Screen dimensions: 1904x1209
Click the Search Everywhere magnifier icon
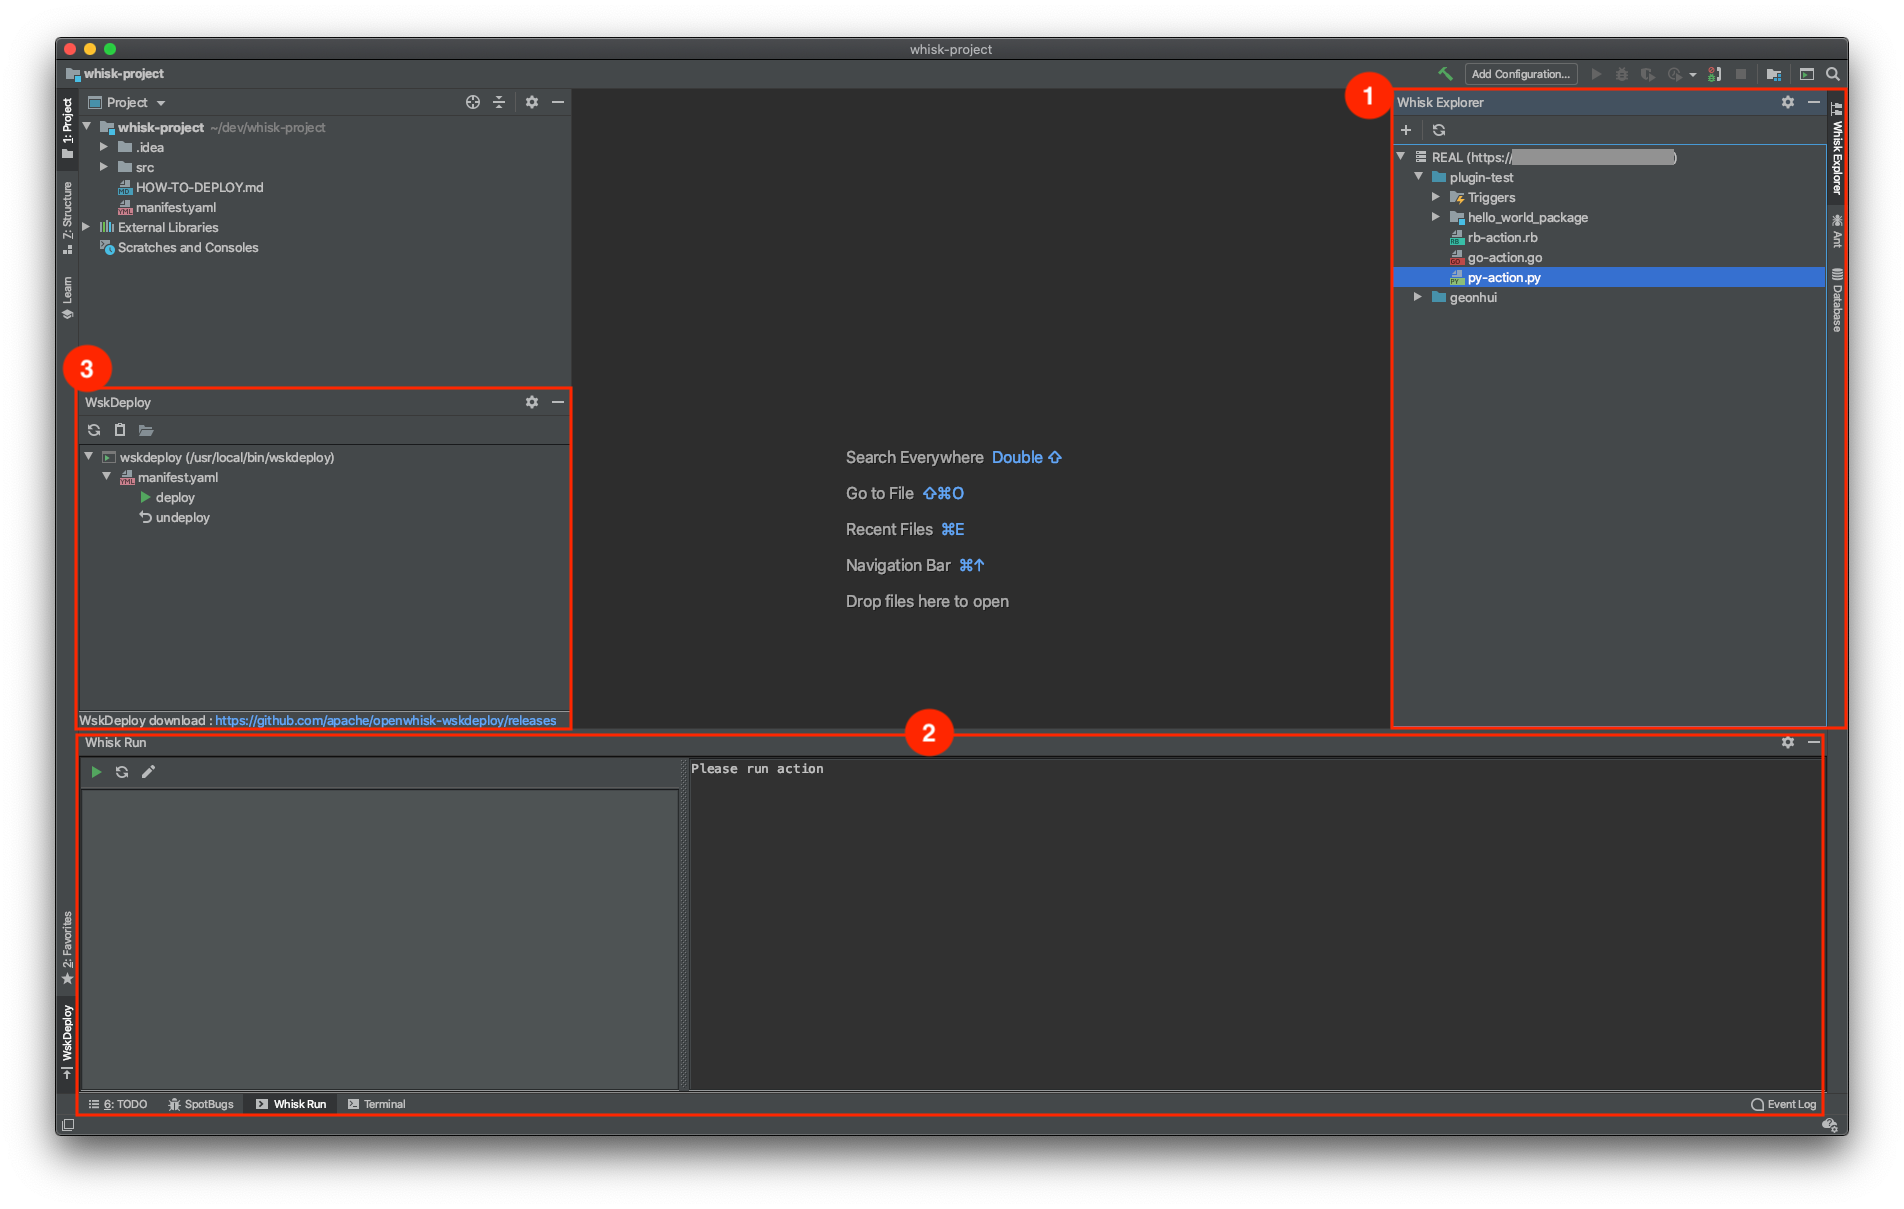pos(1833,74)
